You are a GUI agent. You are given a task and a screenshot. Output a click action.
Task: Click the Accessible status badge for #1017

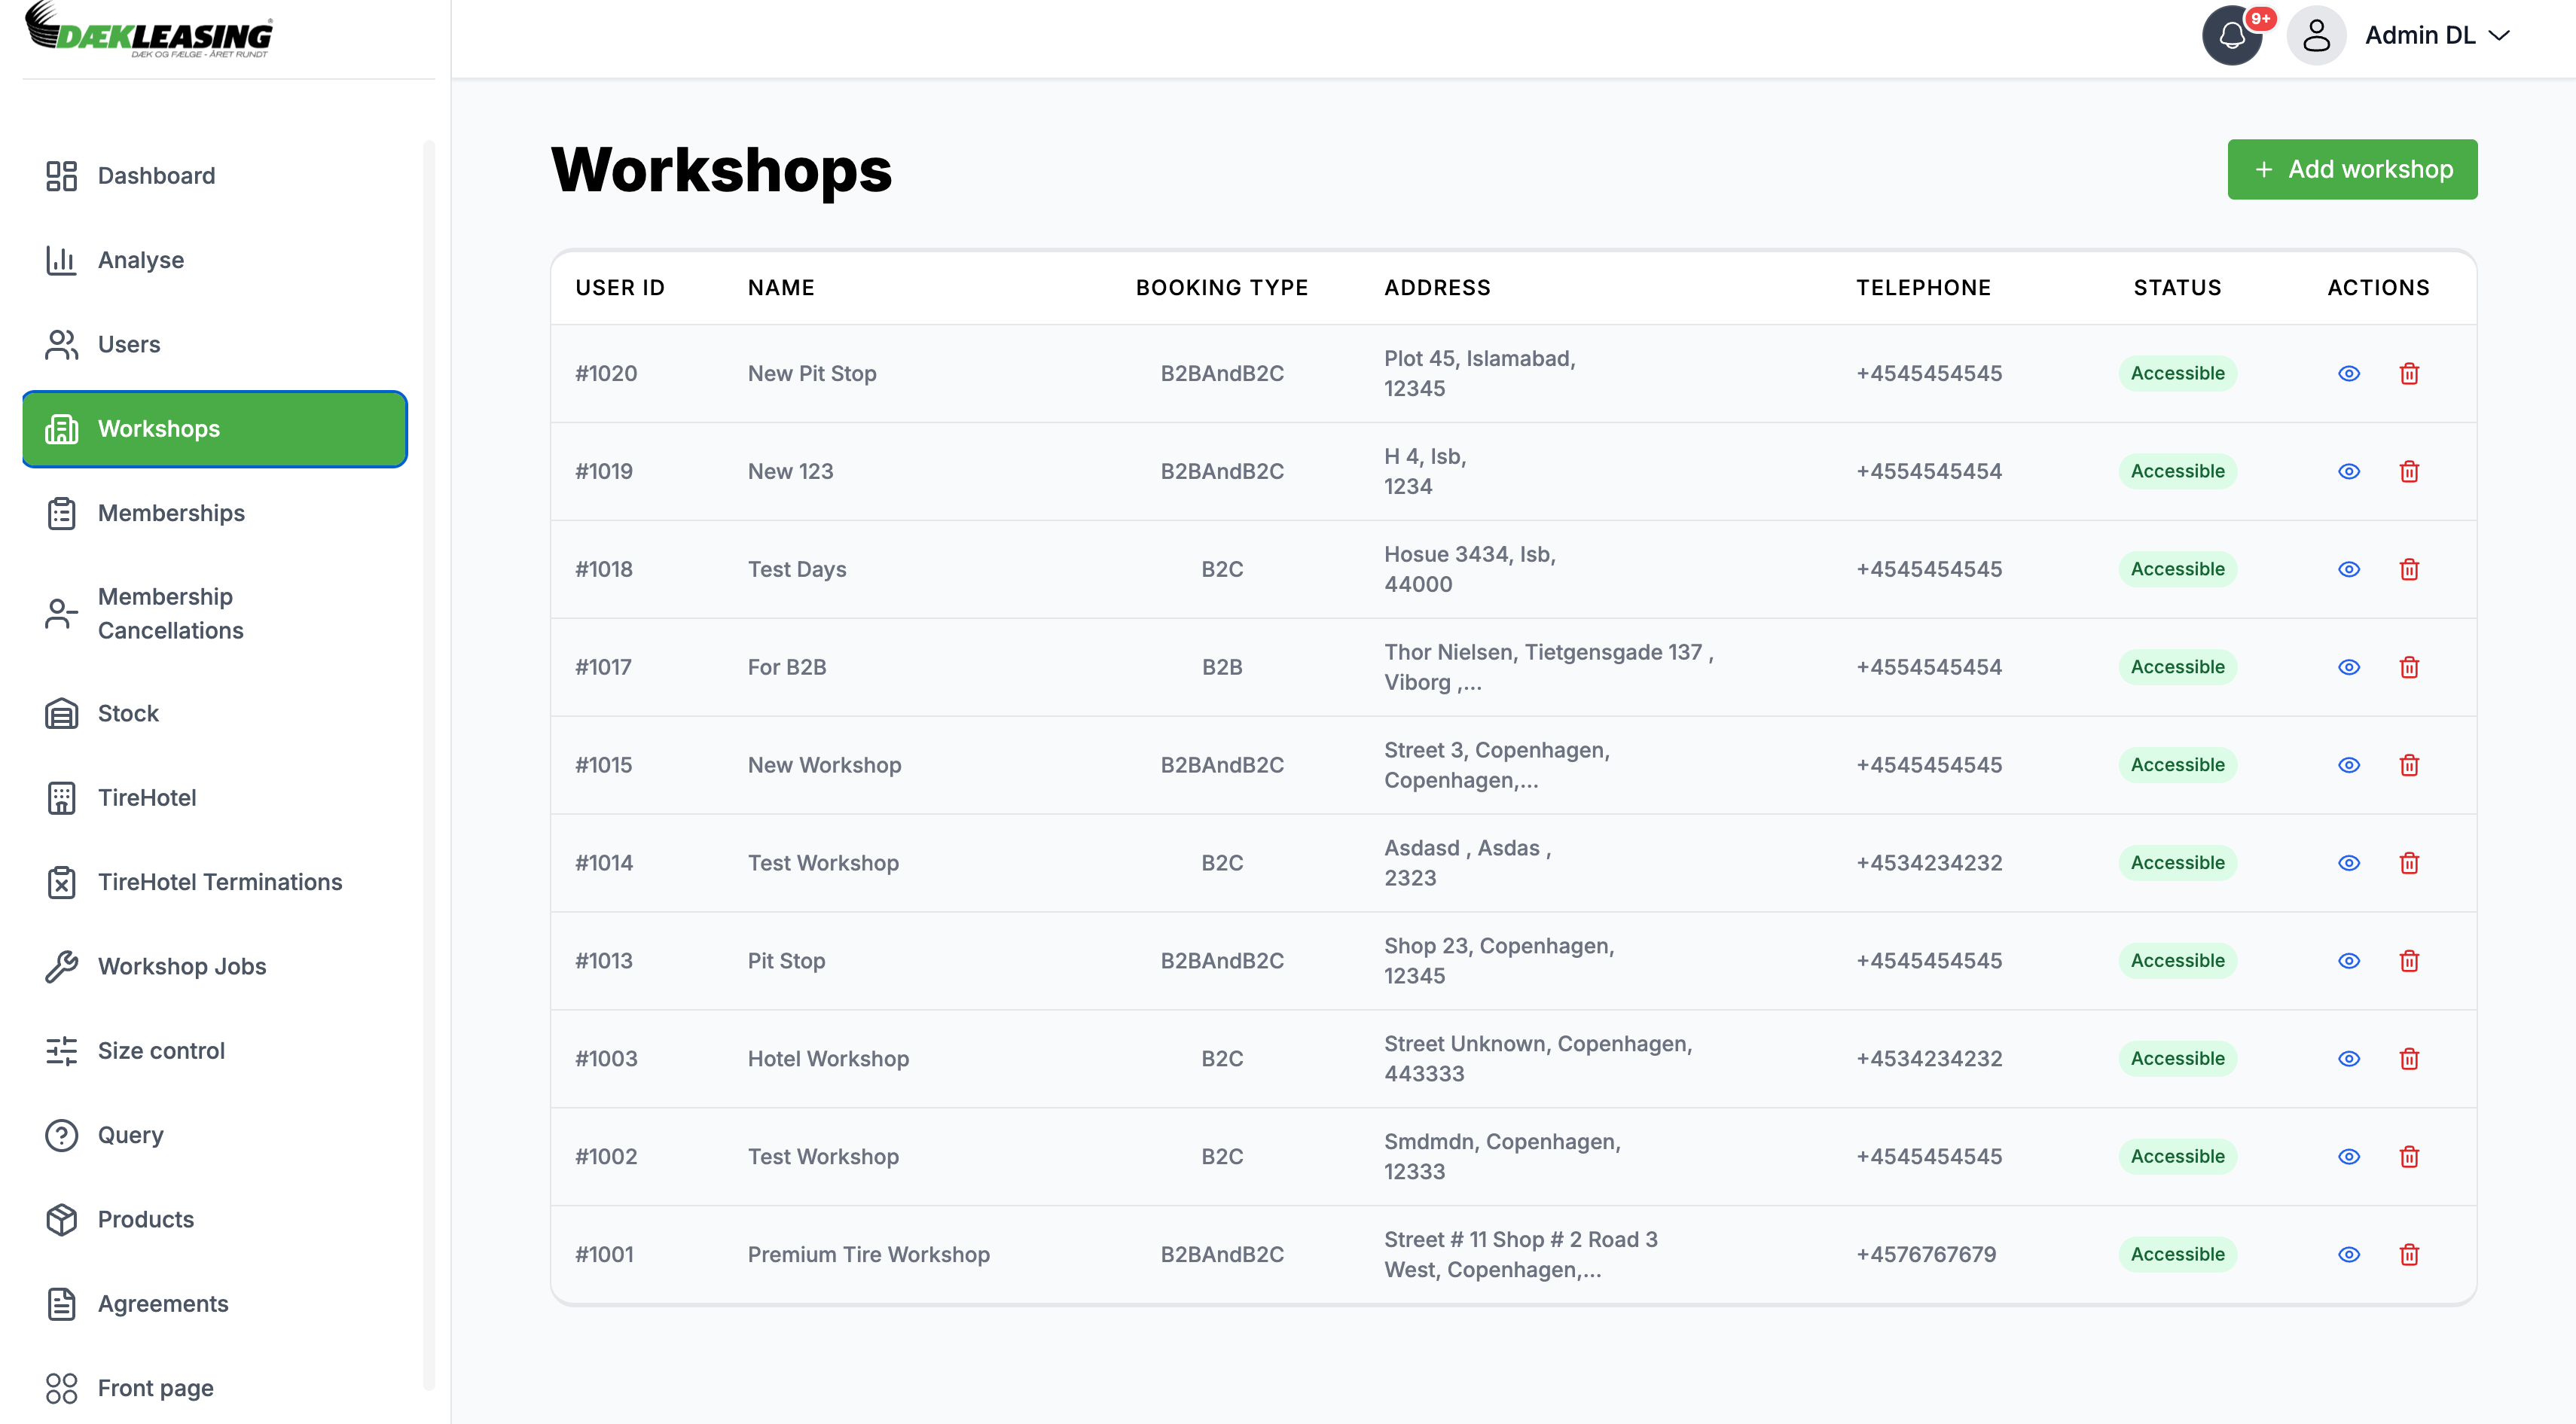click(2177, 667)
